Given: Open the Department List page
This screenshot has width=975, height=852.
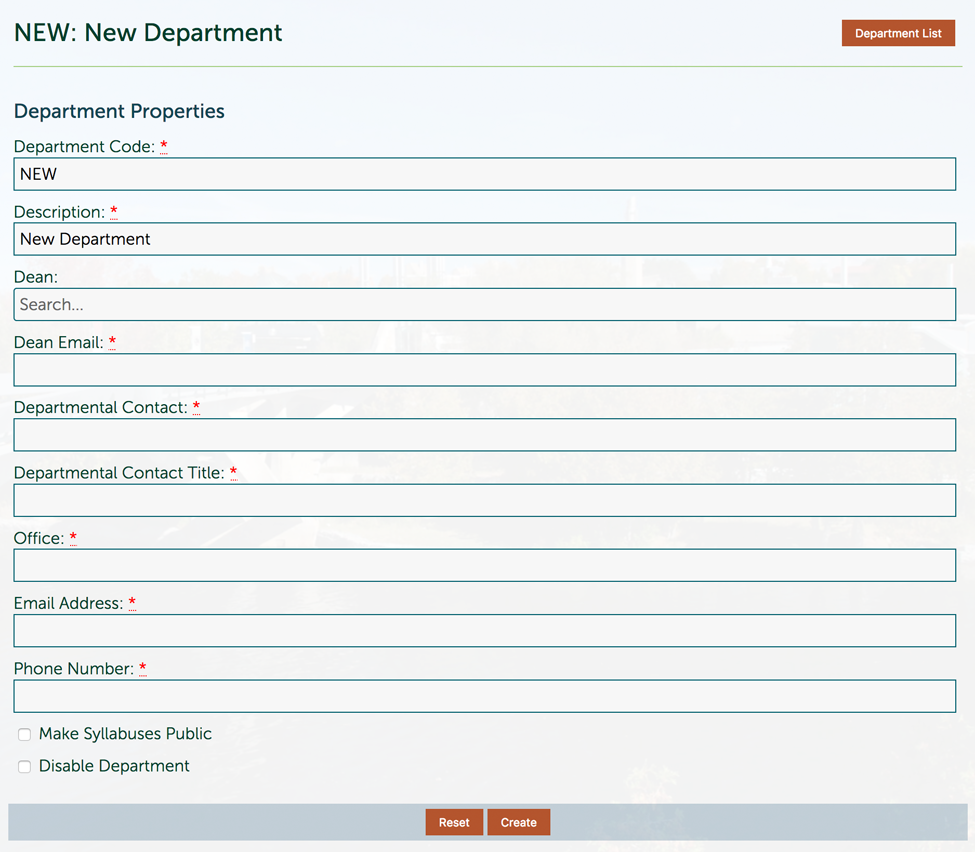Looking at the screenshot, I should click(898, 33).
